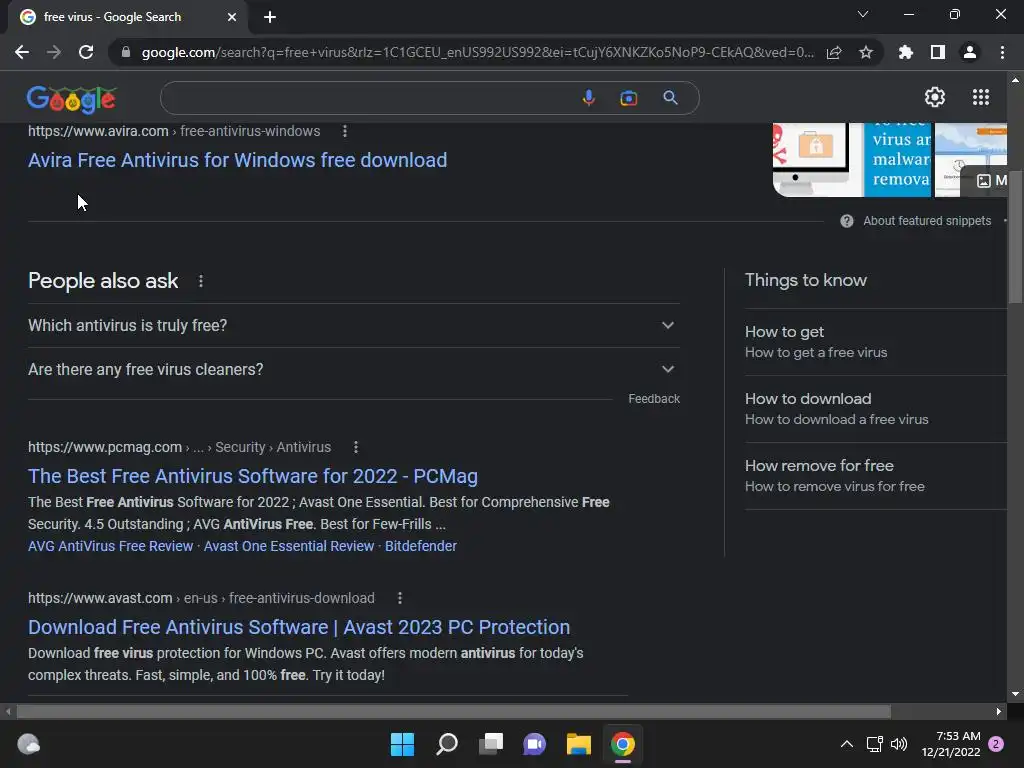Click the scroll right arrow
The height and width of the screenshot is (768, 1024).
[999, 711]
